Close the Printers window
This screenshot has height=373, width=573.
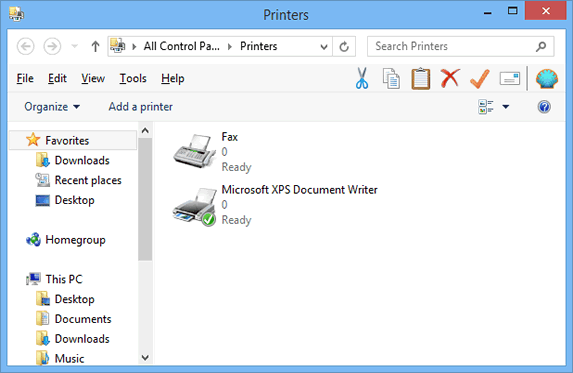click(546, 11)
